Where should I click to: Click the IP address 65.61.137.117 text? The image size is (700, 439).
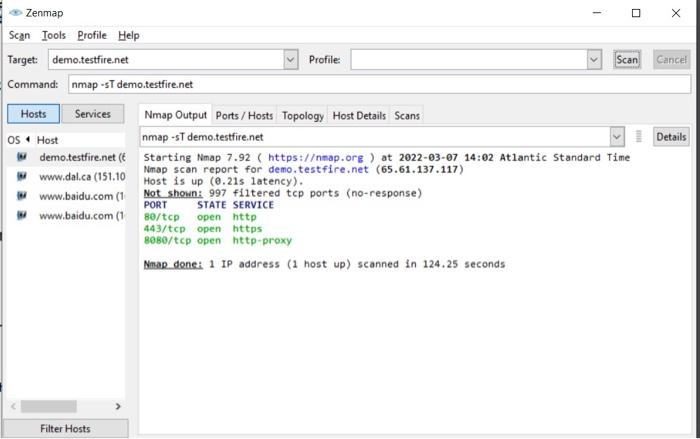pyautogui.click(x=420, y=169)
